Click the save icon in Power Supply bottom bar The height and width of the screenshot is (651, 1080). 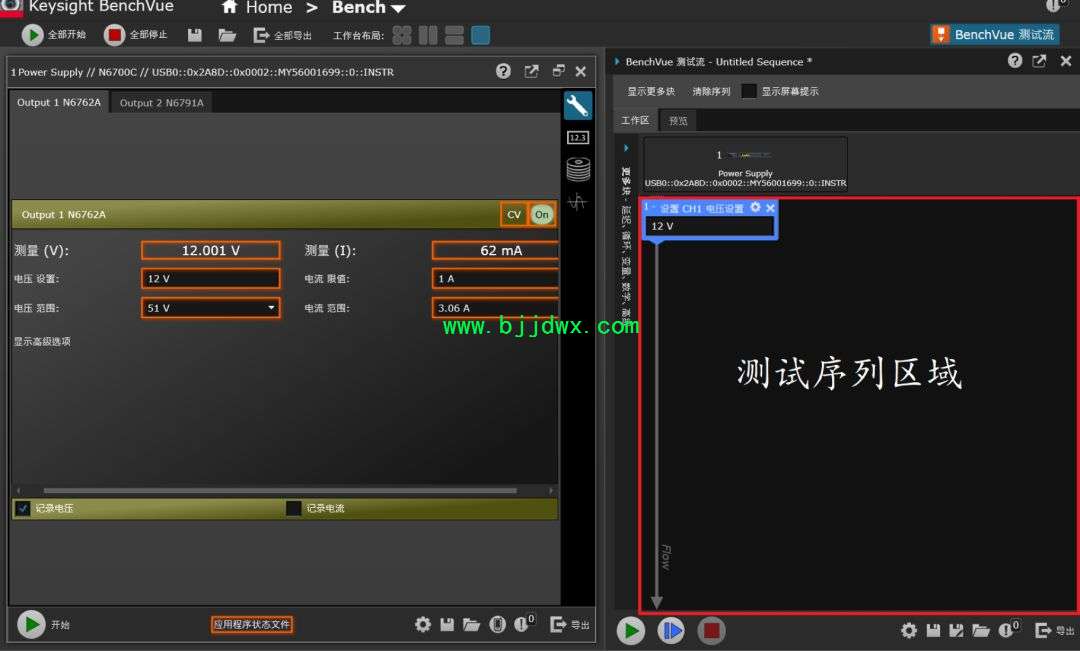click(448, 624)
